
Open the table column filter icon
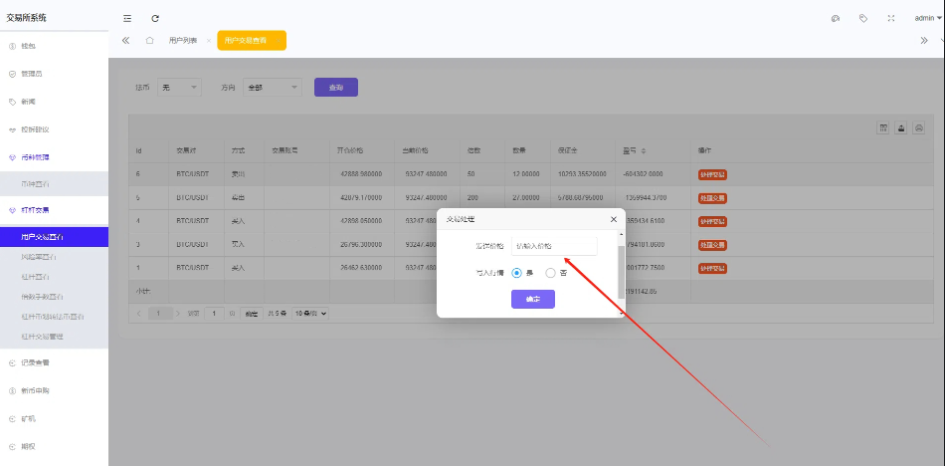click(883, 128)
